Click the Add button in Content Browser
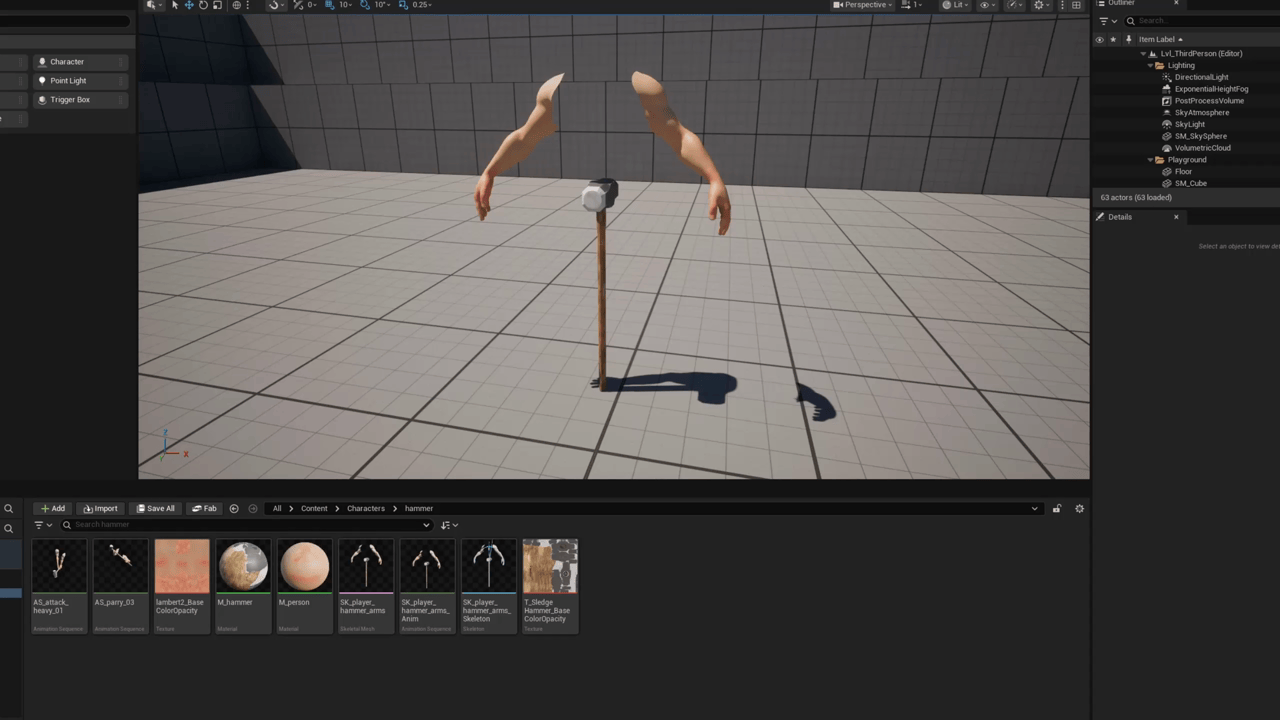 pyautogui.click(x=53, y=508)
